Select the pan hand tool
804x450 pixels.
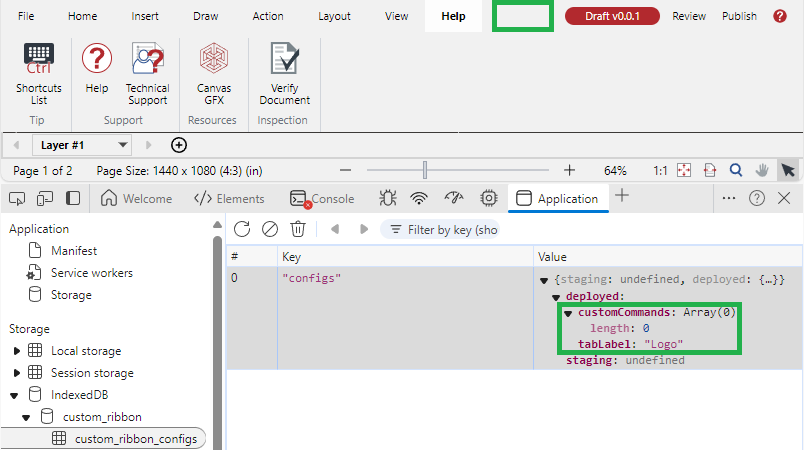[x=761, y=170]
